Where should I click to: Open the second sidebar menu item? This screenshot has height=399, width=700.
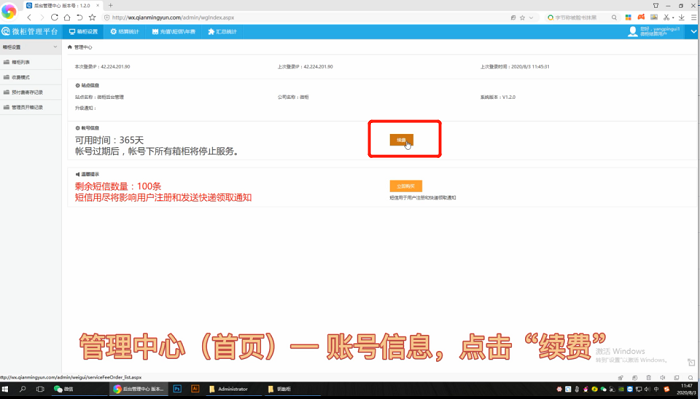[x=31, y=77]
